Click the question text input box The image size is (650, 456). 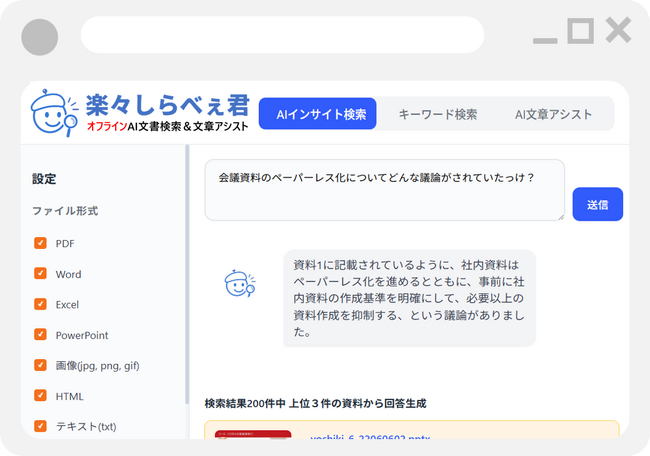(384, 189)
